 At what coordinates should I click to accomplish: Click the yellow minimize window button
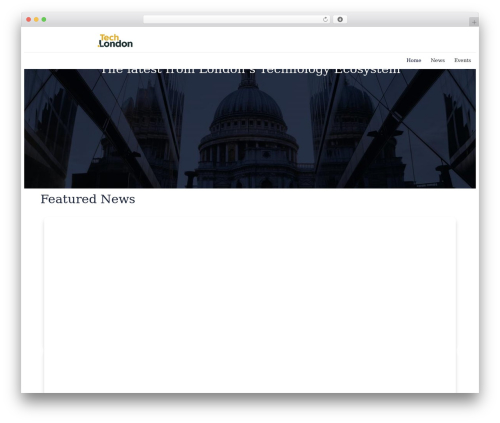(36, 19)
